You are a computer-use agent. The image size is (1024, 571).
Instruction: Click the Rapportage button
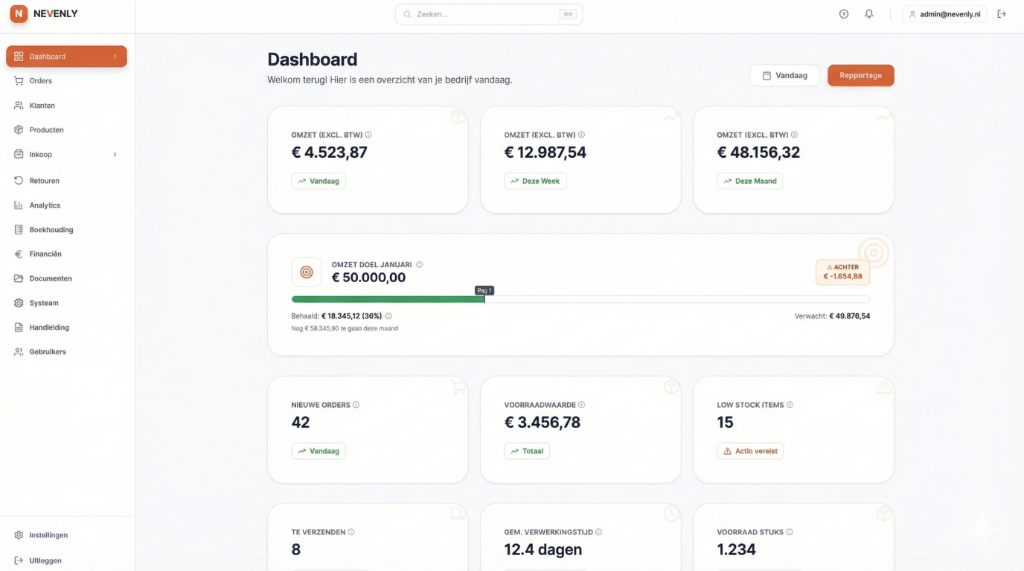point(861,75)
